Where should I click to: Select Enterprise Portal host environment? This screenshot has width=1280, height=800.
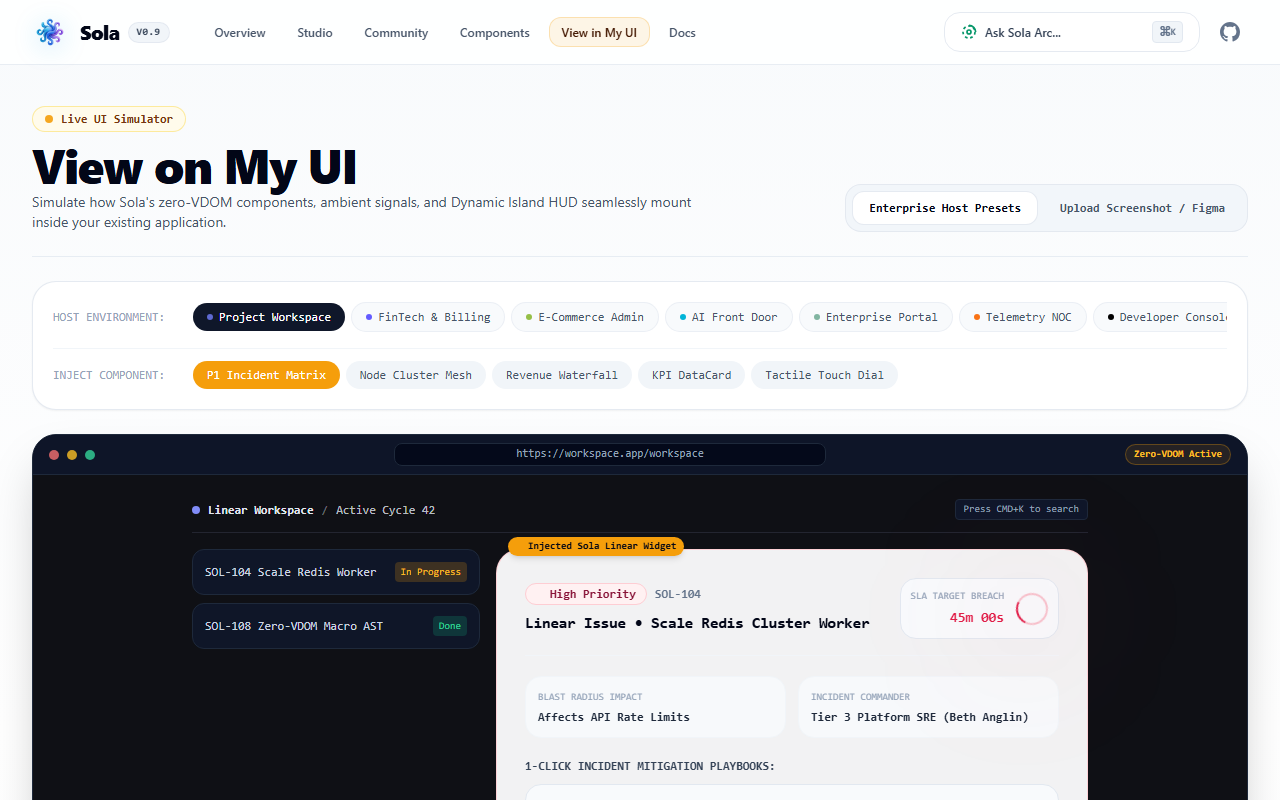[x=876, y=317]
